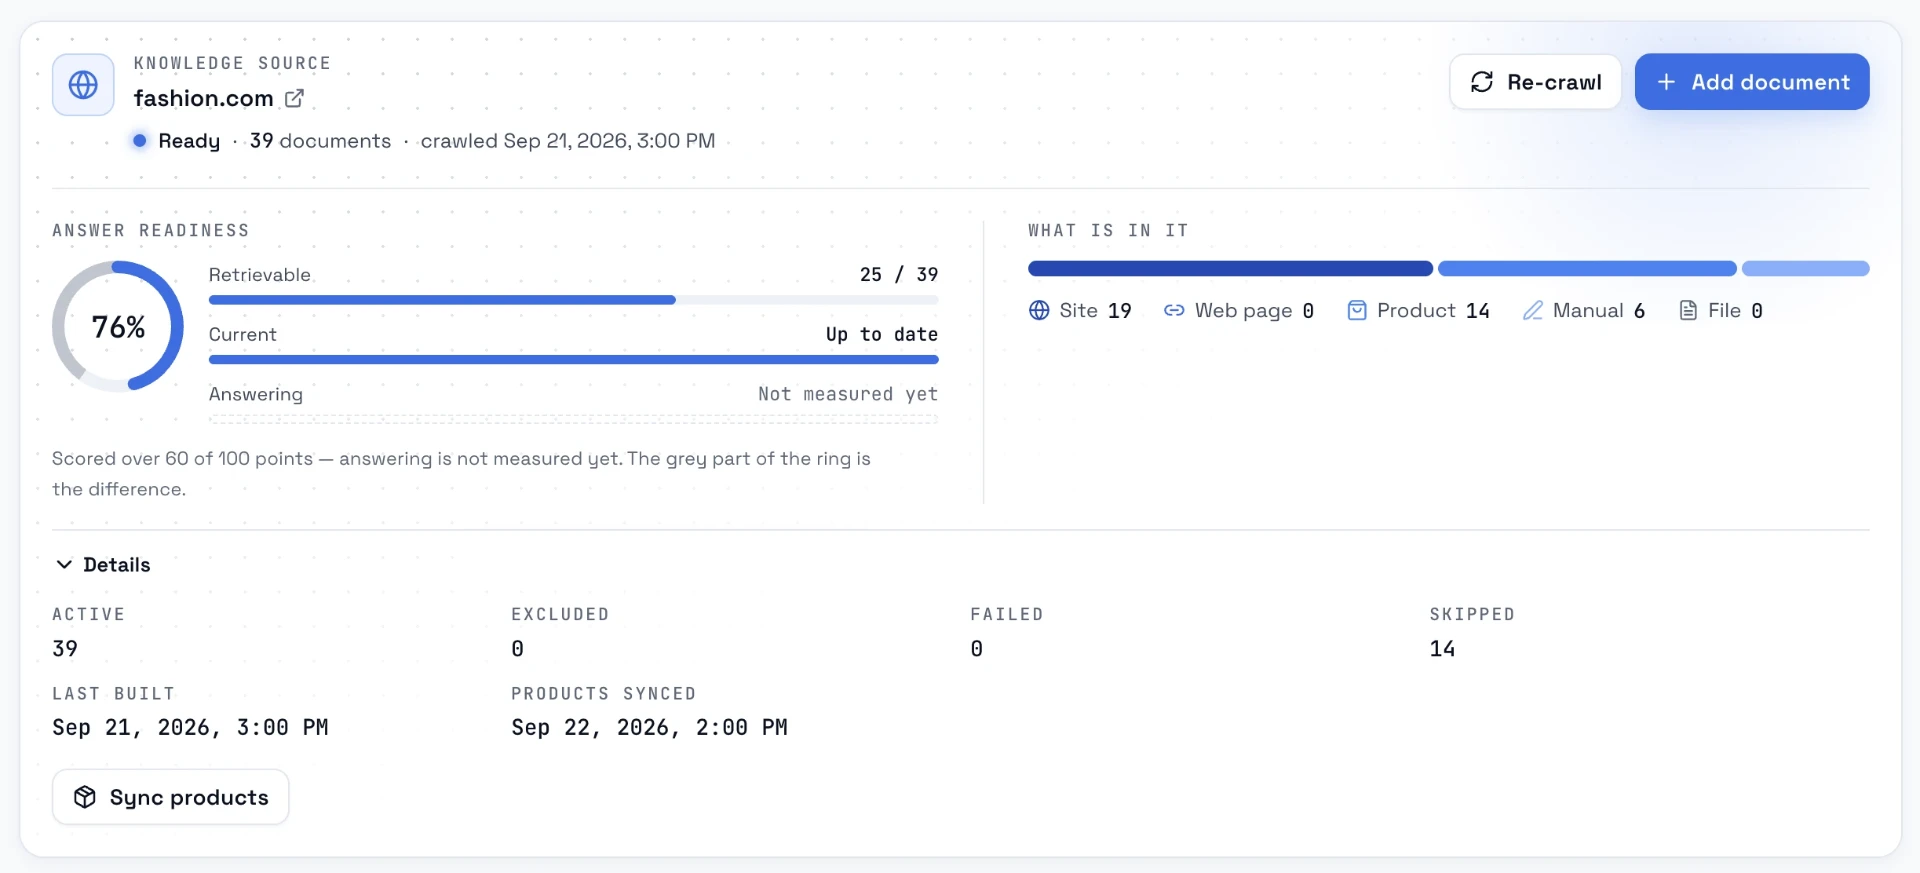The width and height of the screenshot is (1920, 873).
Task: Click the '25 / 39' retrievable count
Action: (899, 275)
